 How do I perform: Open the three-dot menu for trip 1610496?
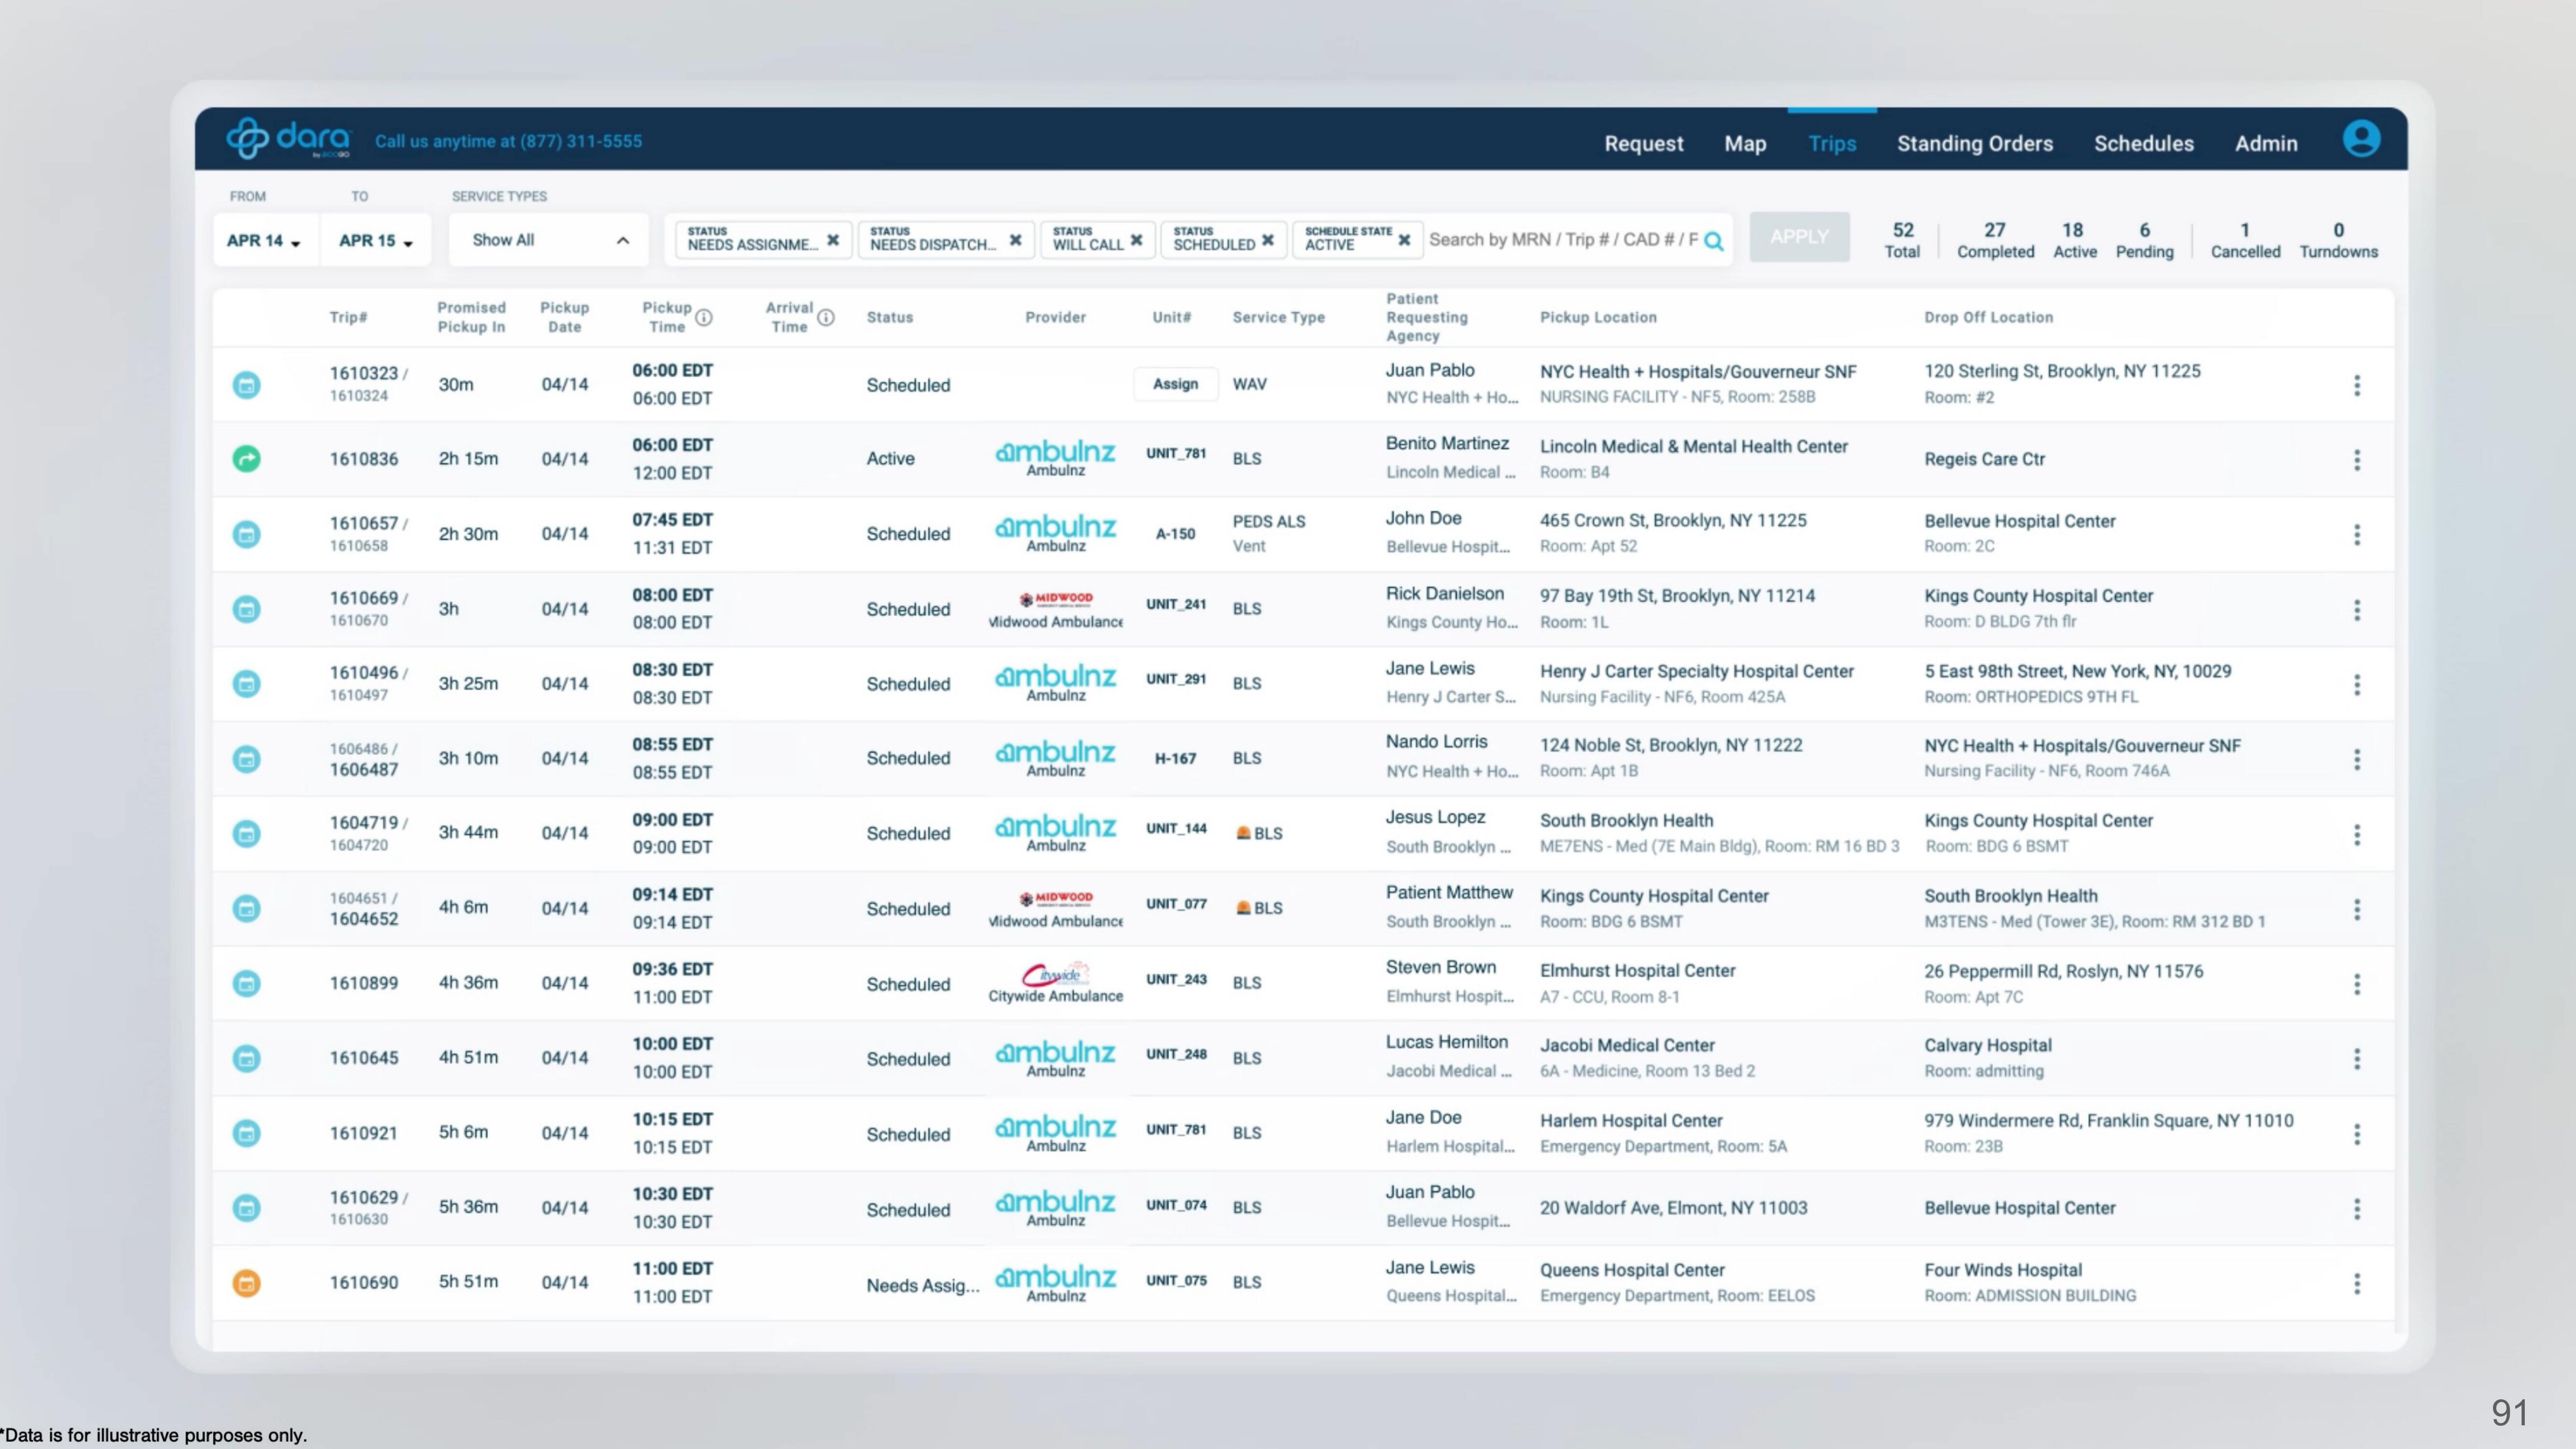(x=2357, y=685)
